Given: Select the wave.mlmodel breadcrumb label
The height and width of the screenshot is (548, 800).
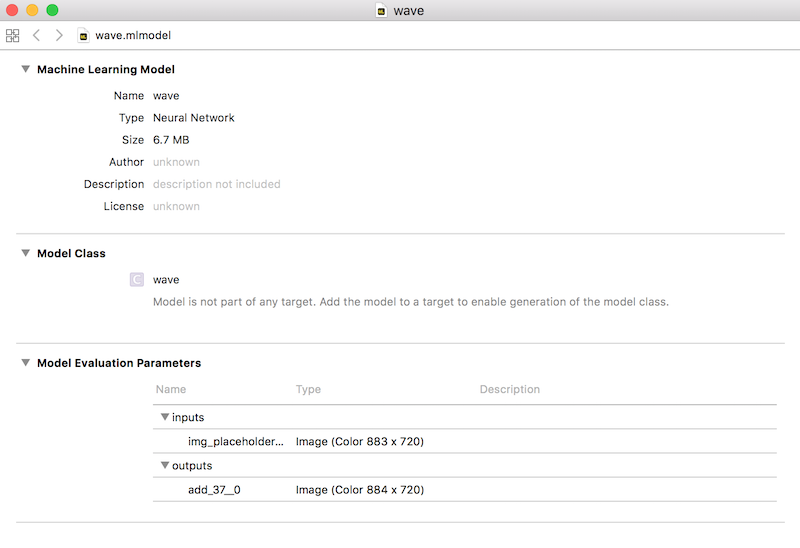Looking at the screenshot, I should (x=133, y=35).
